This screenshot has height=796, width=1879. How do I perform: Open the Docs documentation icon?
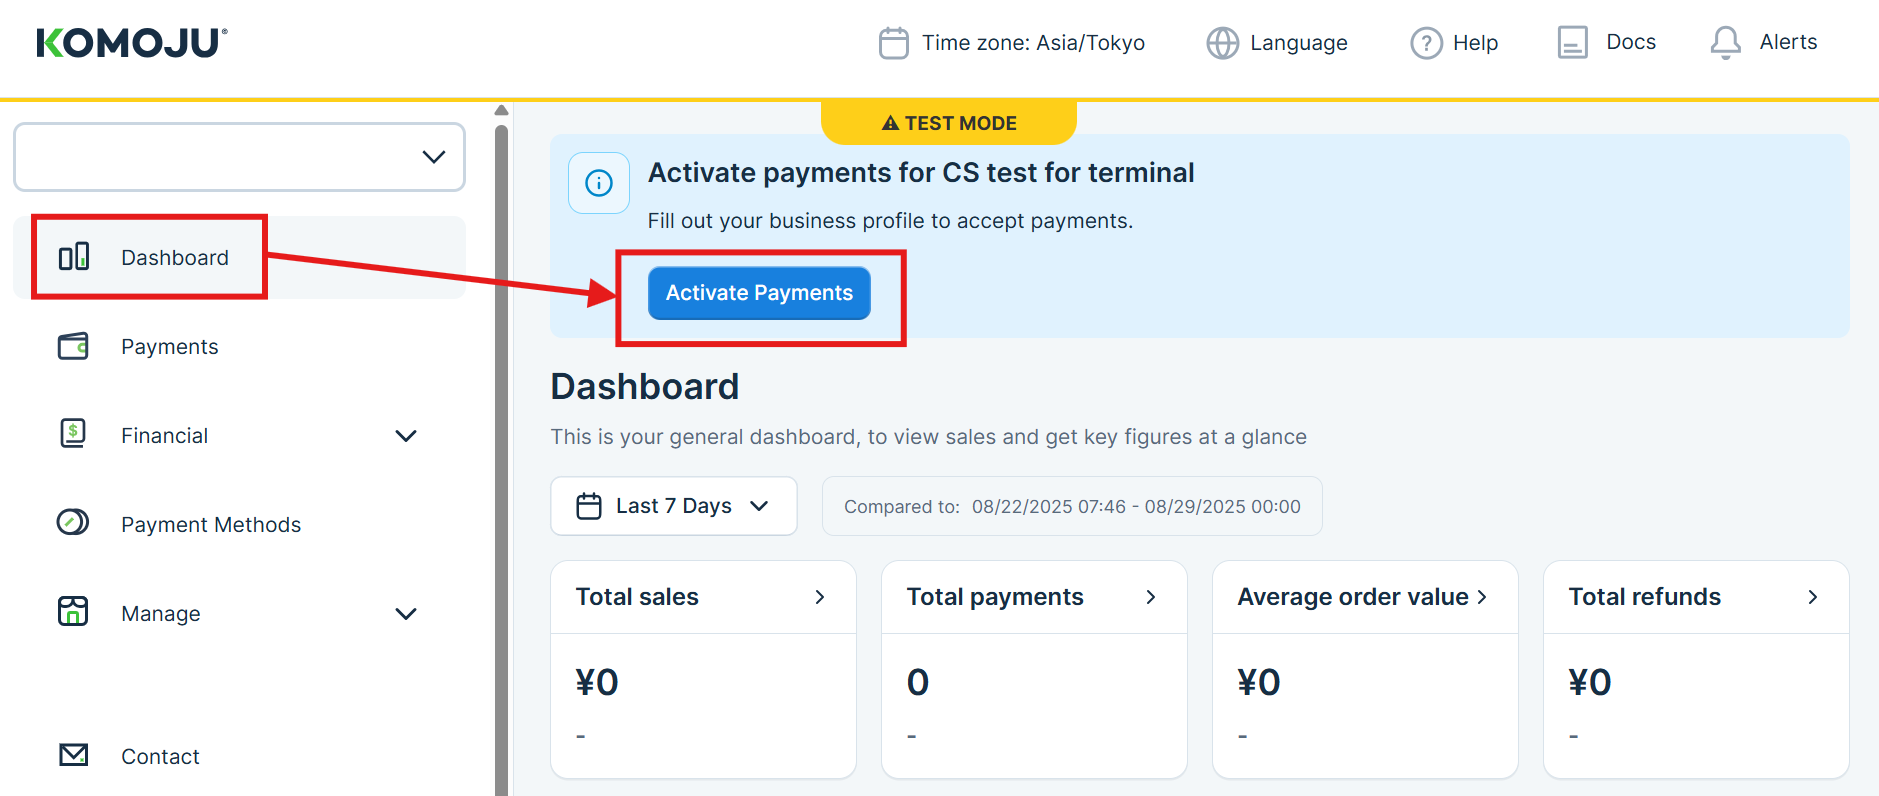[1573, 42]
